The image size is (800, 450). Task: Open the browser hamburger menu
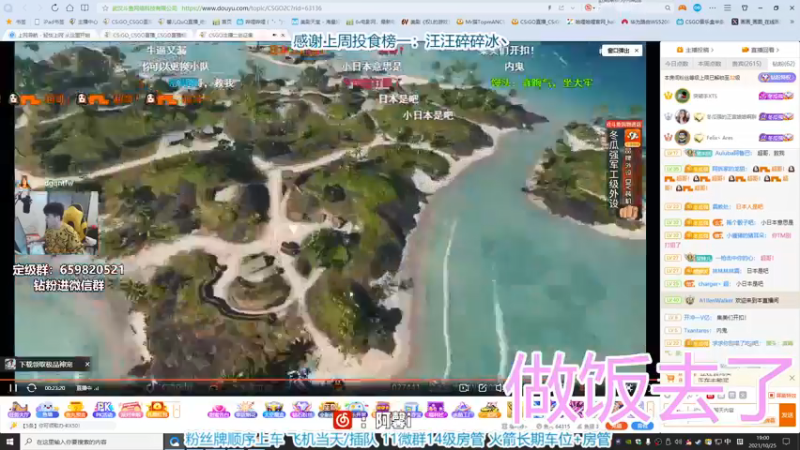pyautogui.click(x=728, y=8)
